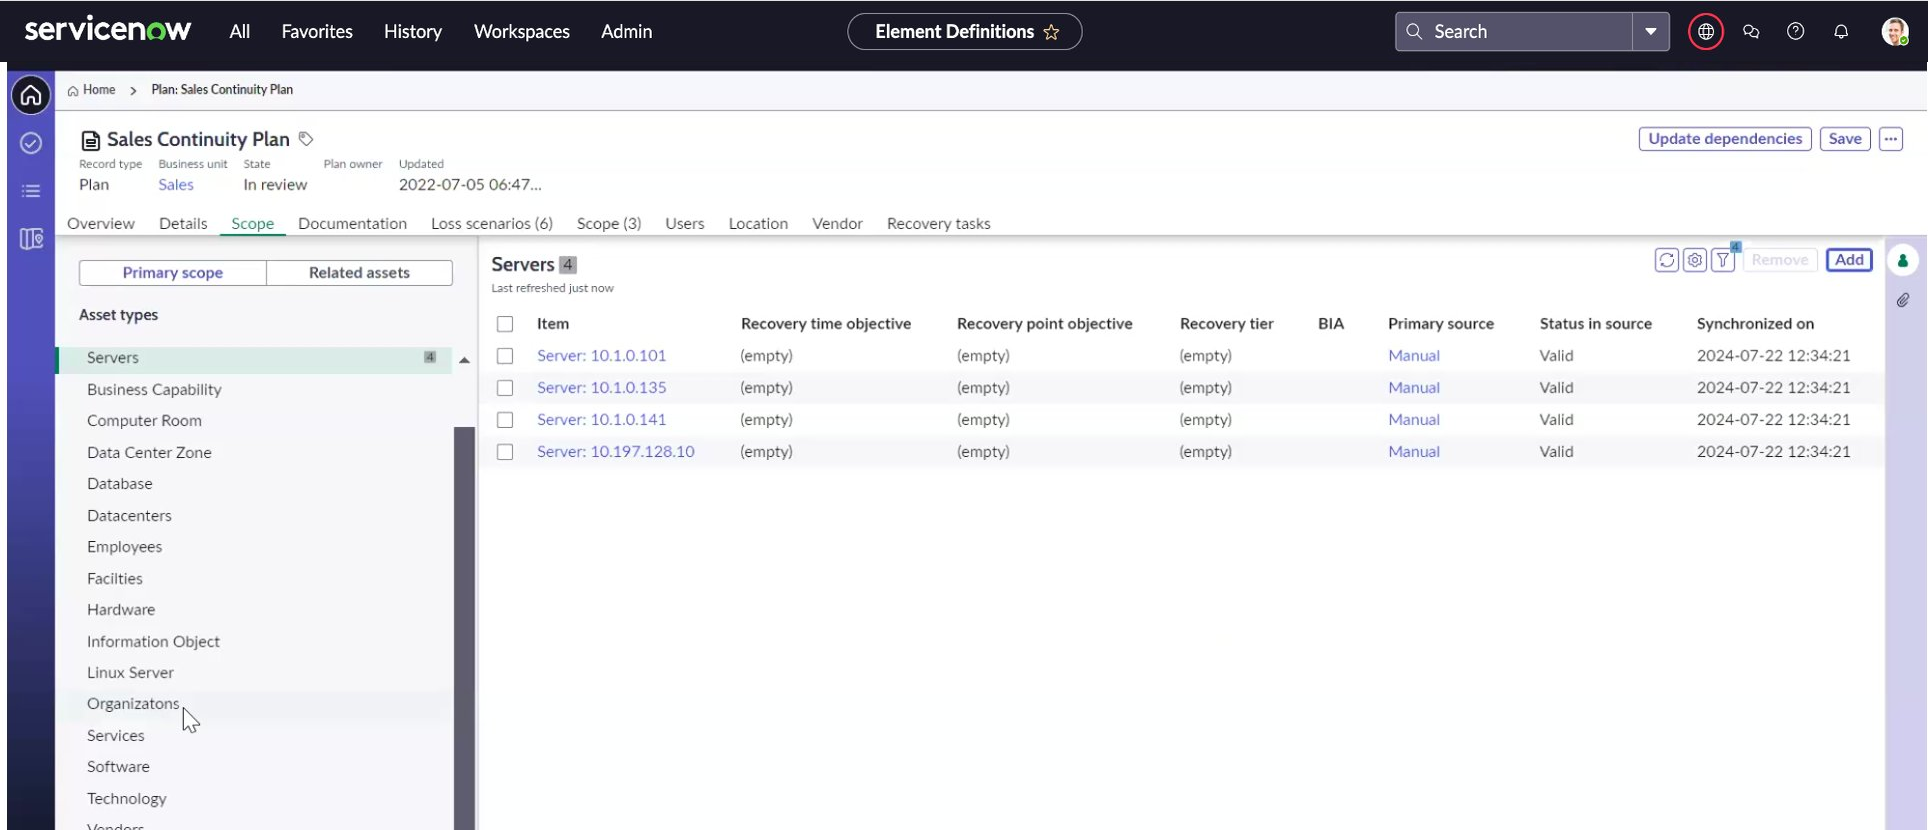Viewport: 1928px width, 830px height.
Task: Switch to the Users tab
Action: [x=685, y=224]
